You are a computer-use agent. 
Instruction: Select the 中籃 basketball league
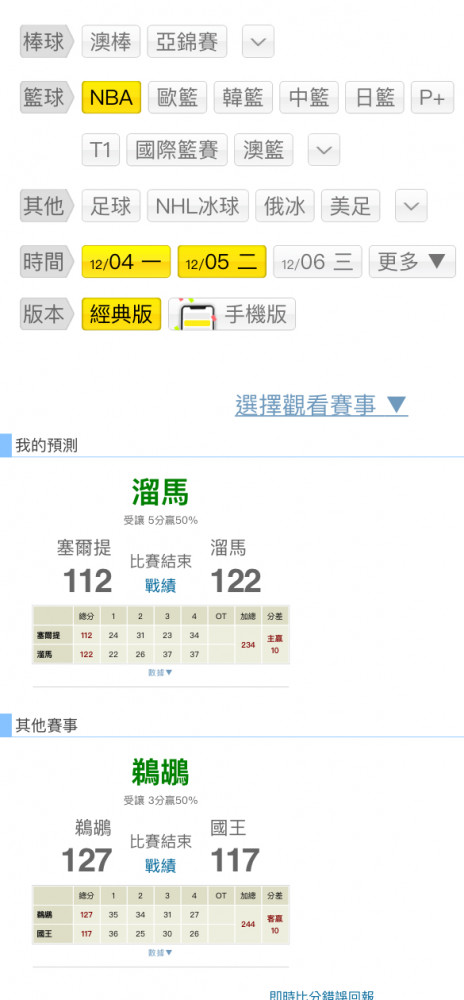coord(309,98)
